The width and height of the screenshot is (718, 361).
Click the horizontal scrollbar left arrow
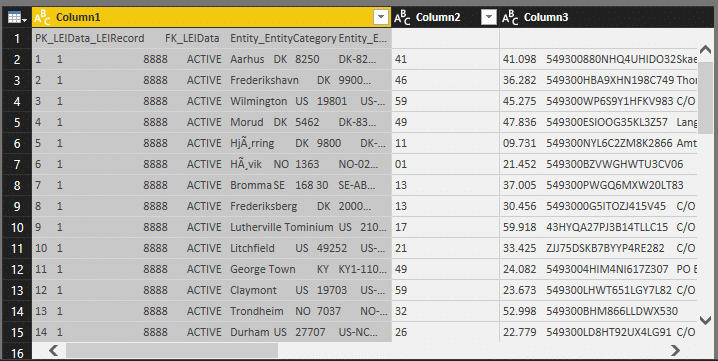click(54, 350)
